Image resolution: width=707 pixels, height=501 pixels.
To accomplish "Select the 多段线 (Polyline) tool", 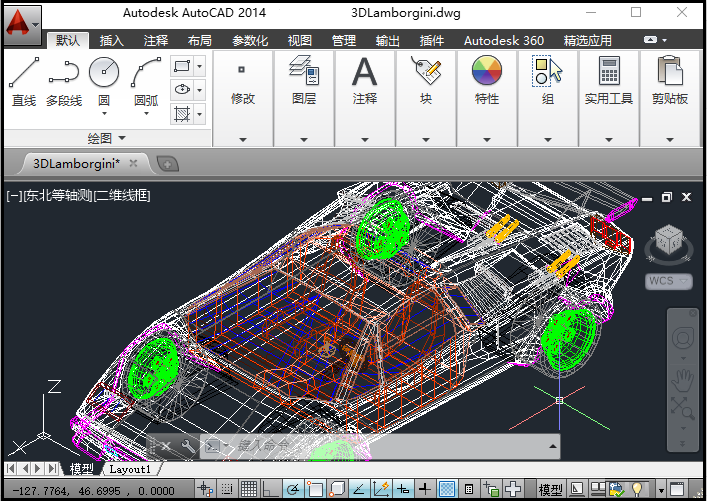I will tap(64, 81).
